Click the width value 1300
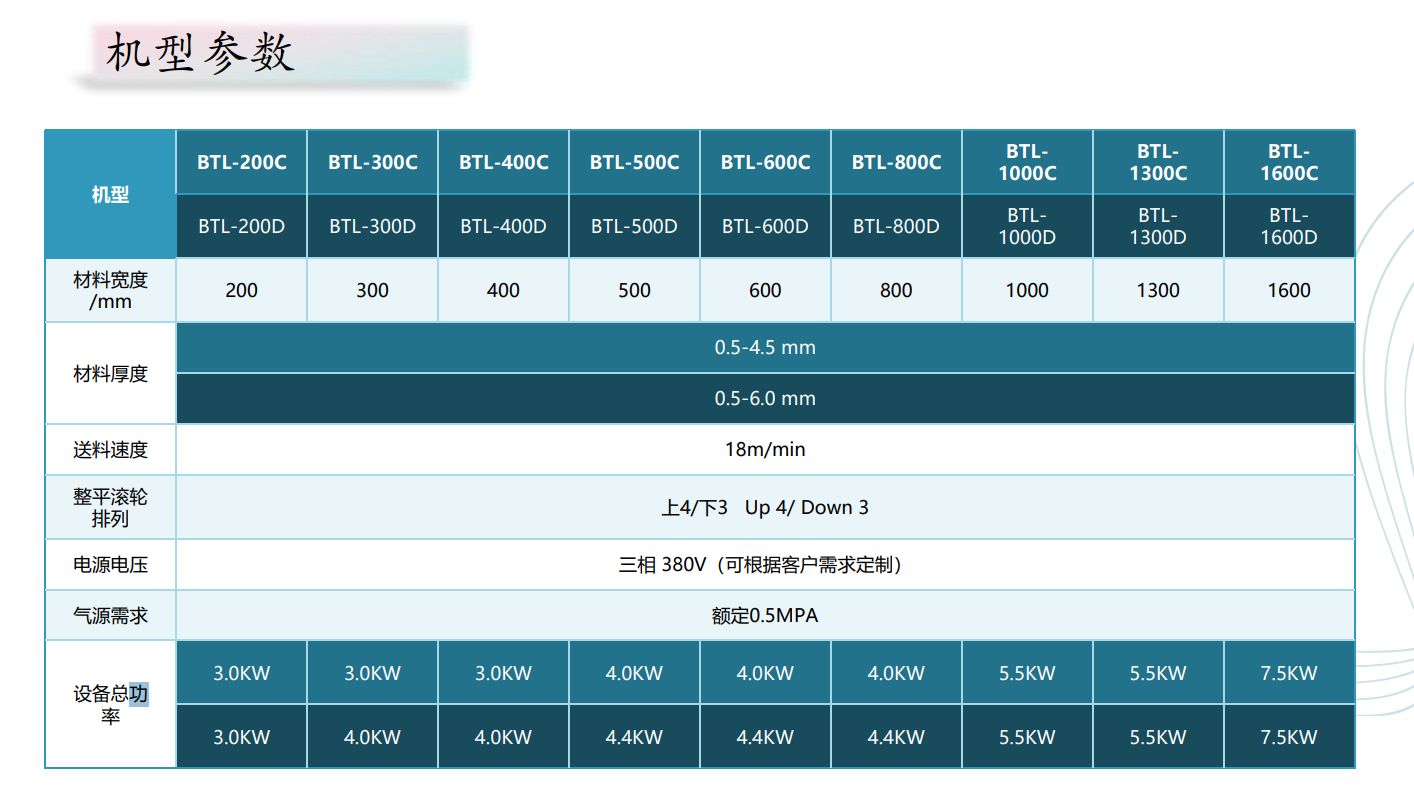Viewport: 1414px width, 806px height. pos(1158,290)
